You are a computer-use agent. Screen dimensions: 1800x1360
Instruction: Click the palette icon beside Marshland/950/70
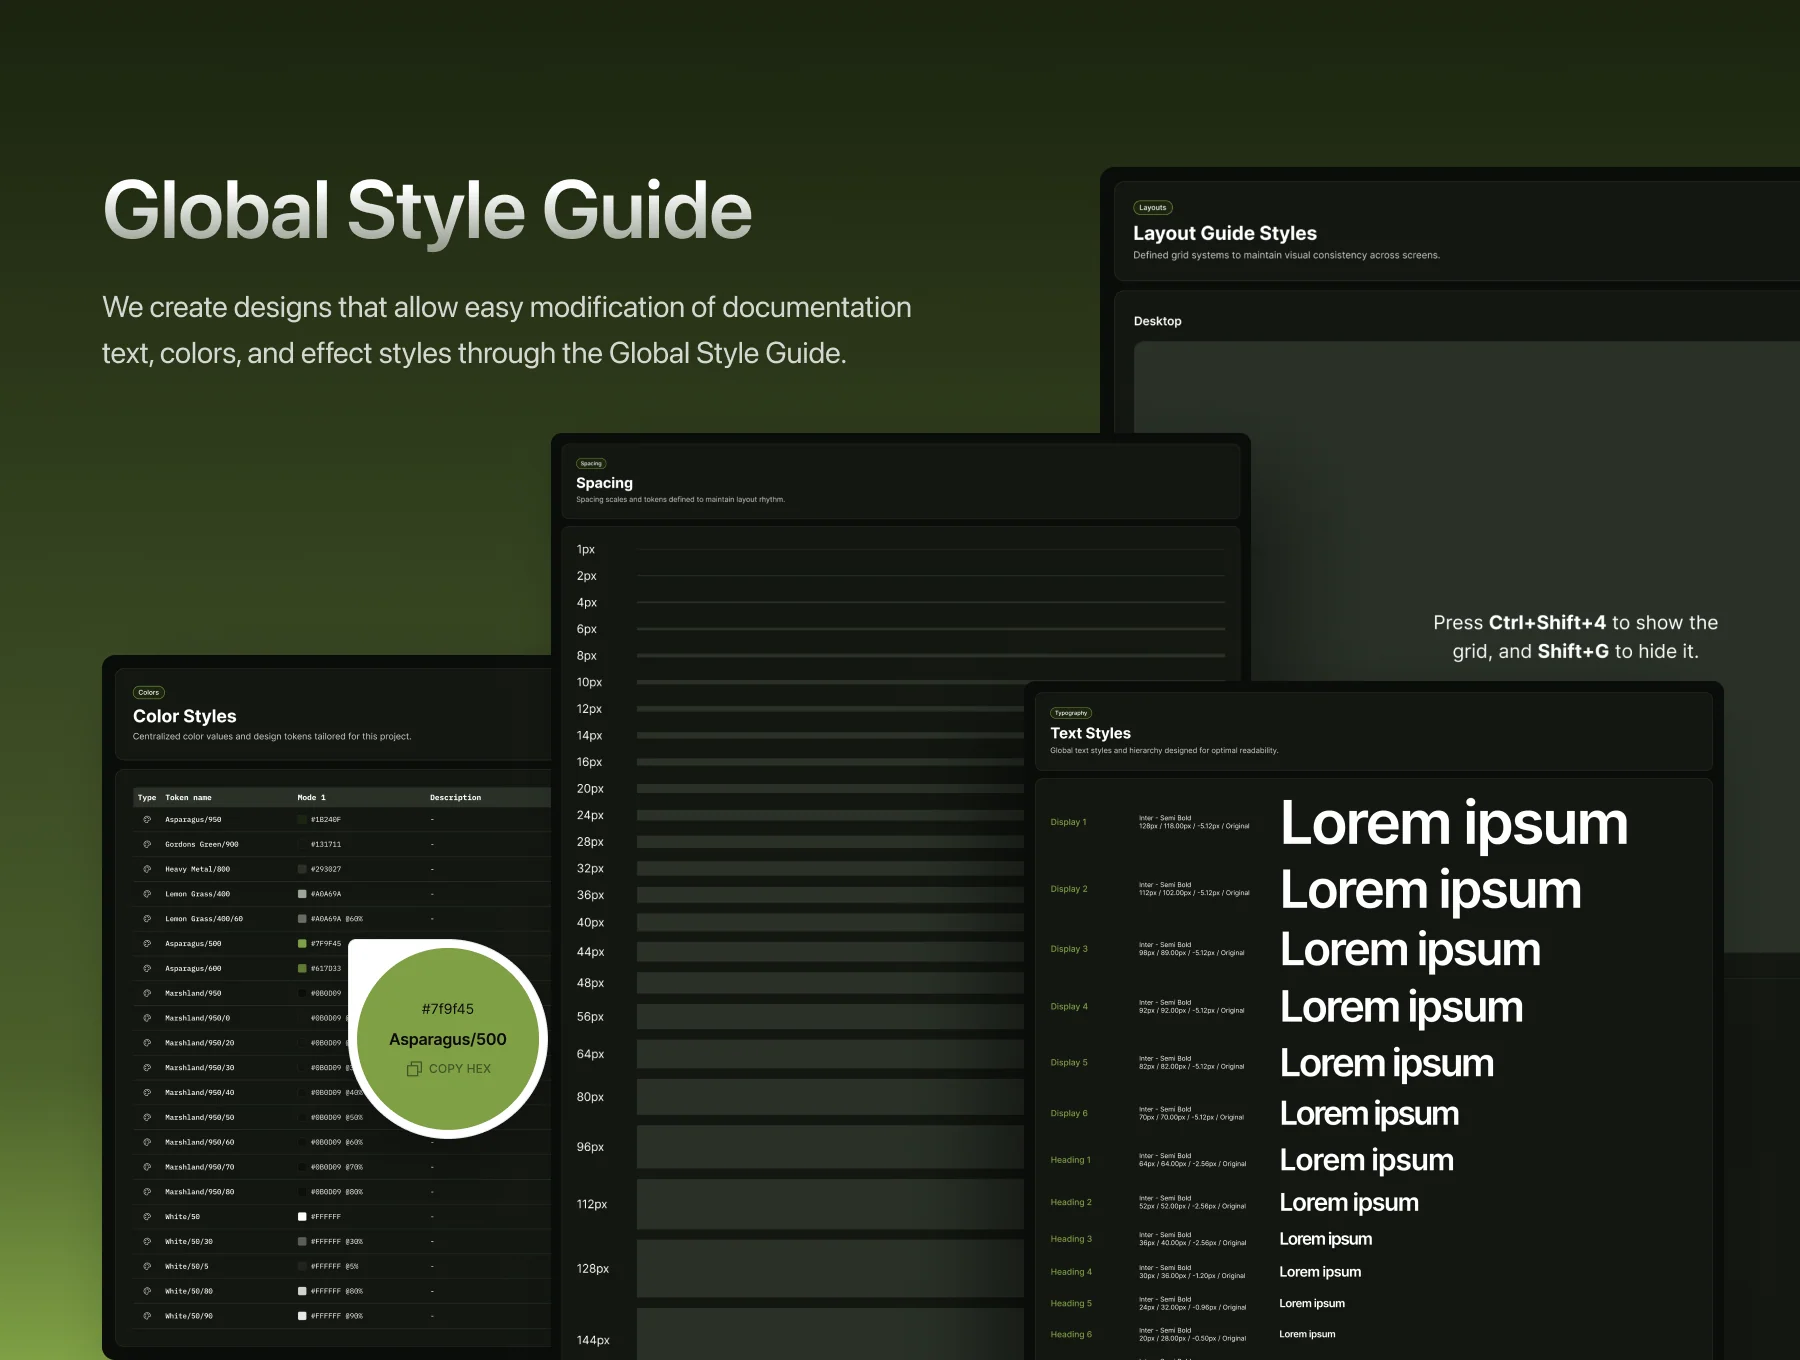coord(147,1167)
